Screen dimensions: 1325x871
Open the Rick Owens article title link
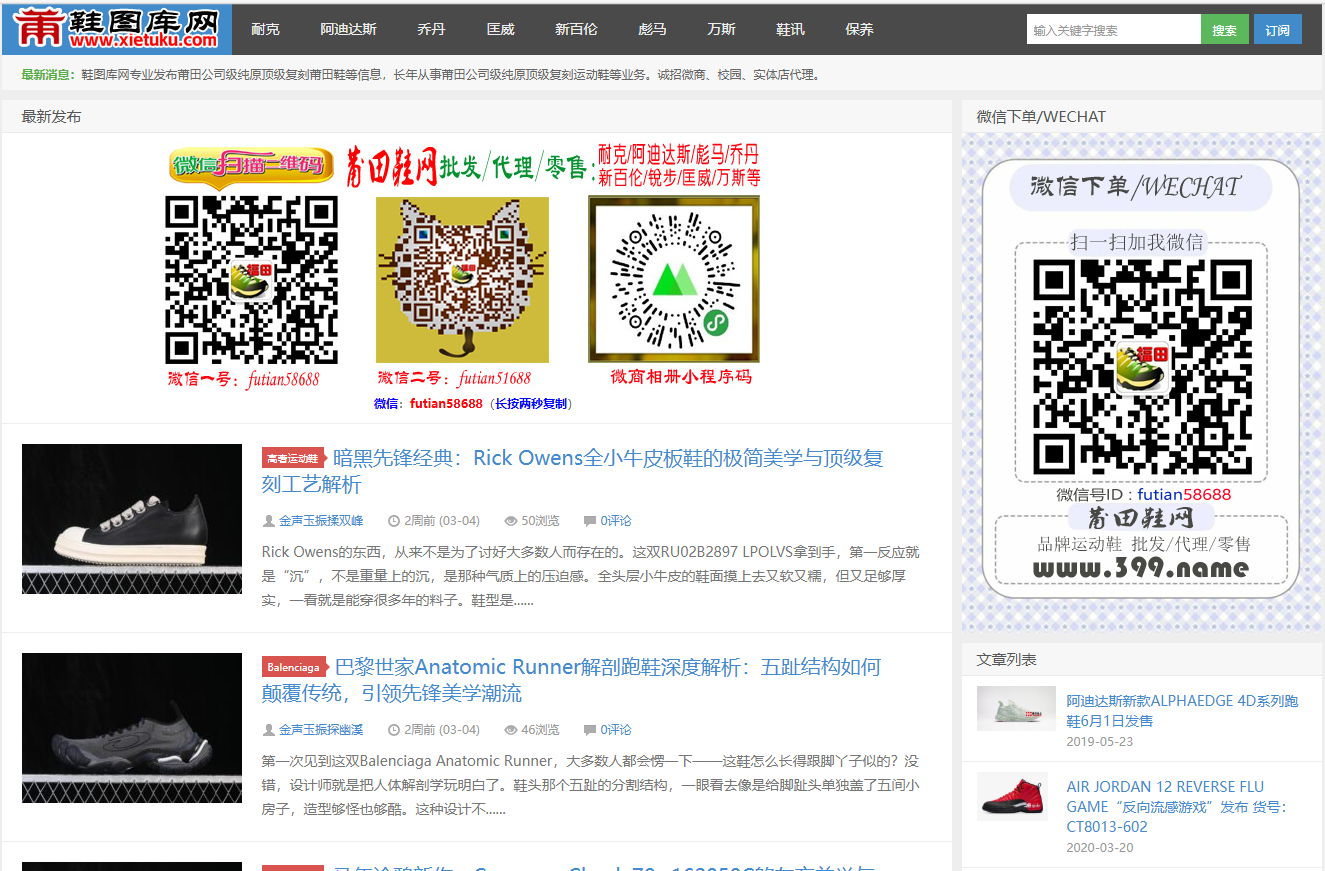point(608,459)
